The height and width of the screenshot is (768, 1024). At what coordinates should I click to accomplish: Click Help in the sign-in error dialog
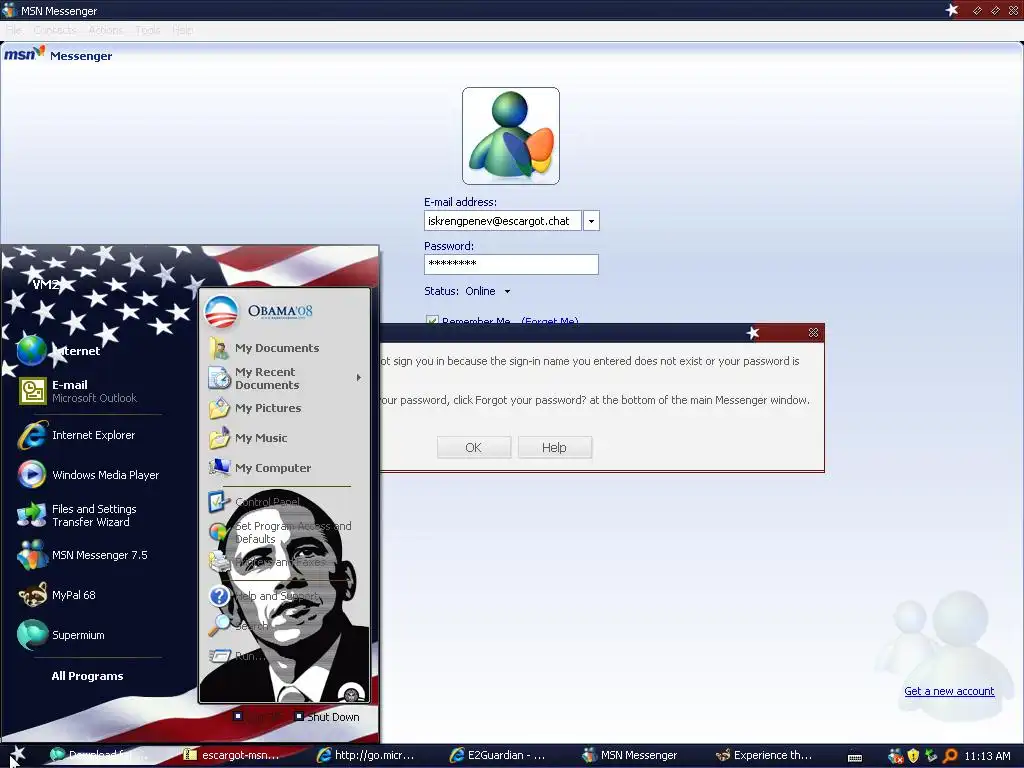coord(554,447)
